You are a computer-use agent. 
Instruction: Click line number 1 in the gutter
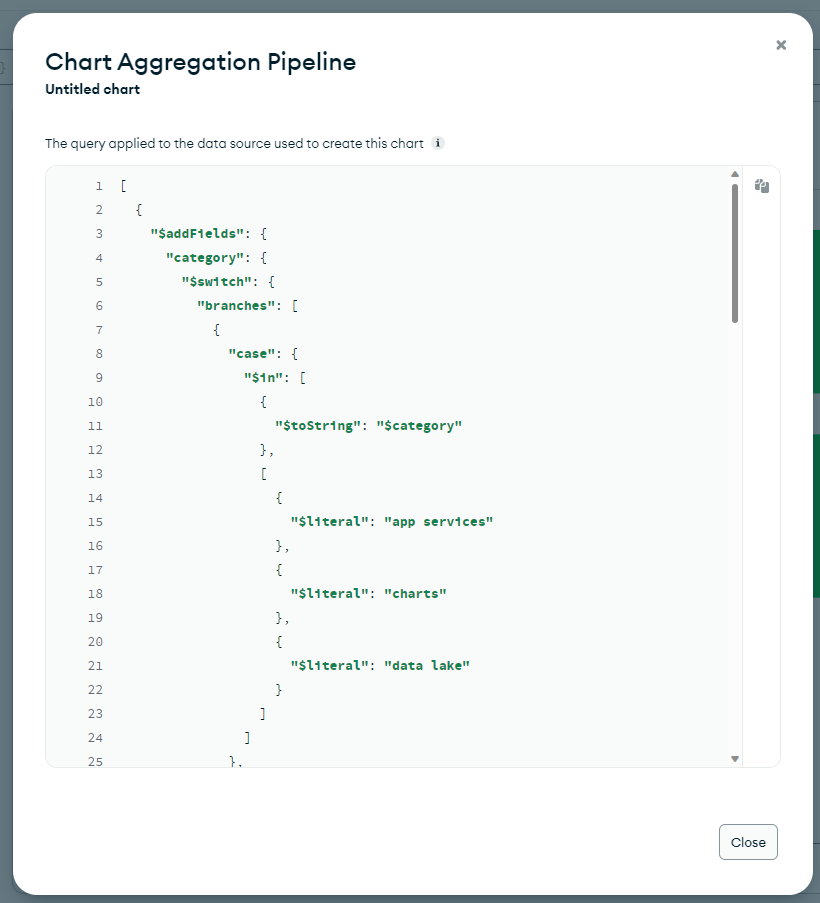pyautogui.click(x=99, y=186)
